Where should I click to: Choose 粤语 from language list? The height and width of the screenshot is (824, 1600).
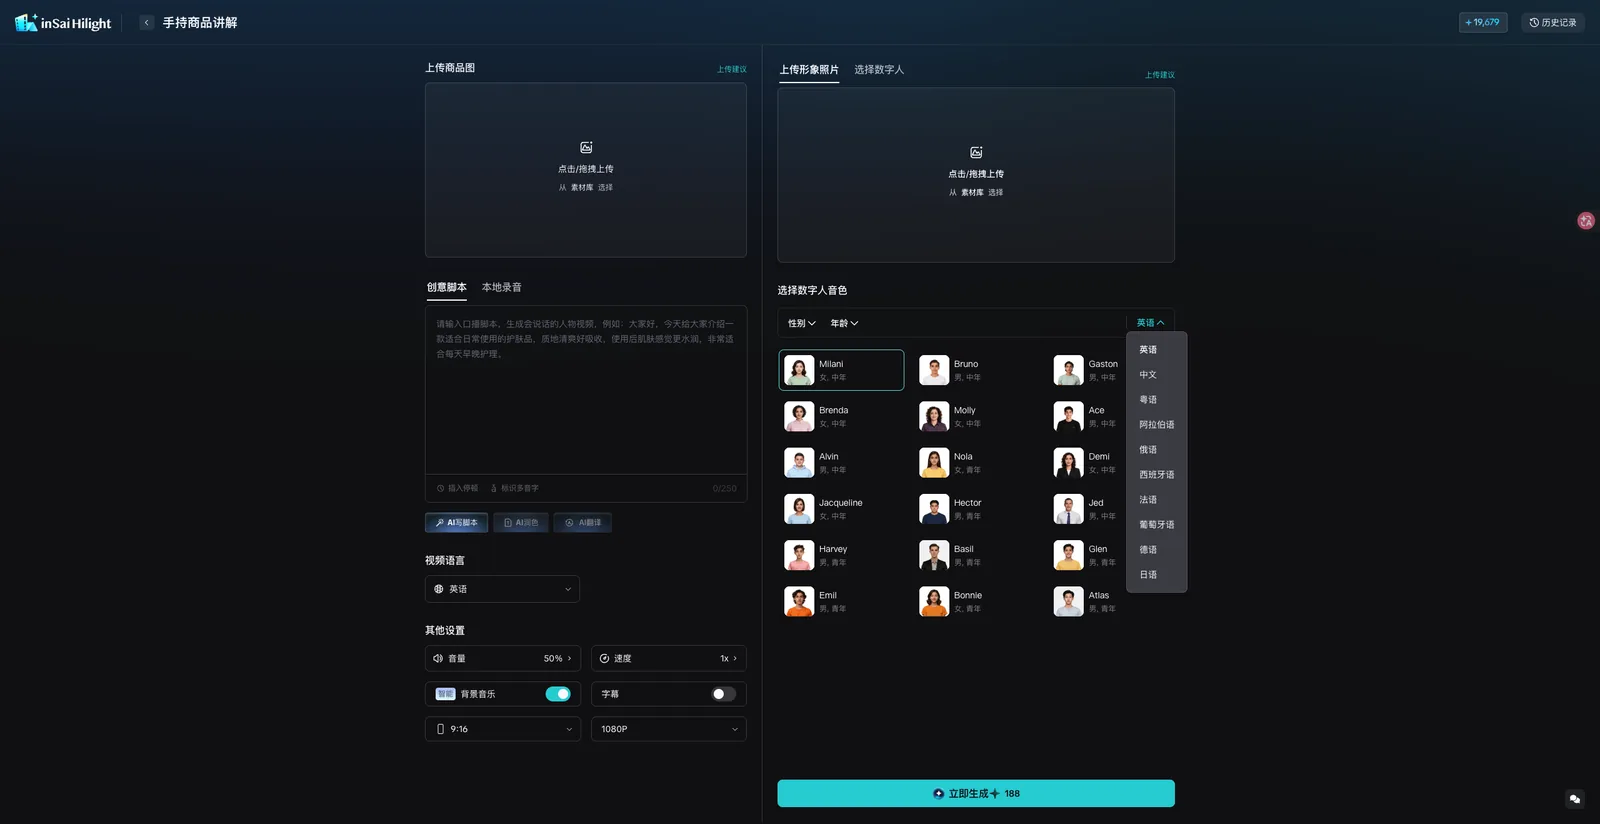[x=1156, y=400]
